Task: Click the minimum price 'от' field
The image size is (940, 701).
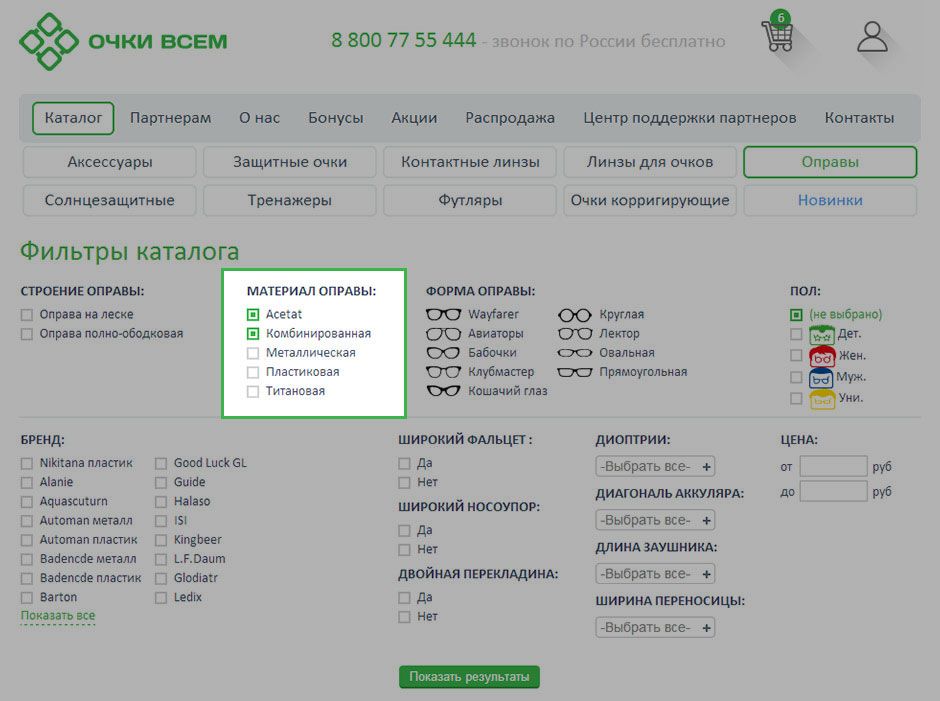Action: click(x=833, y=467)
